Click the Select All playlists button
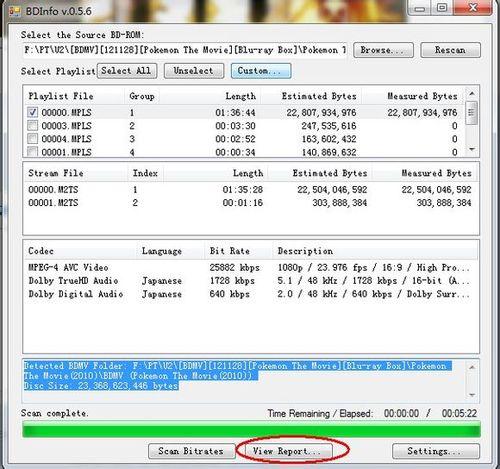The width and height of the screenshot is (500, 469). [x=127, y=71]
